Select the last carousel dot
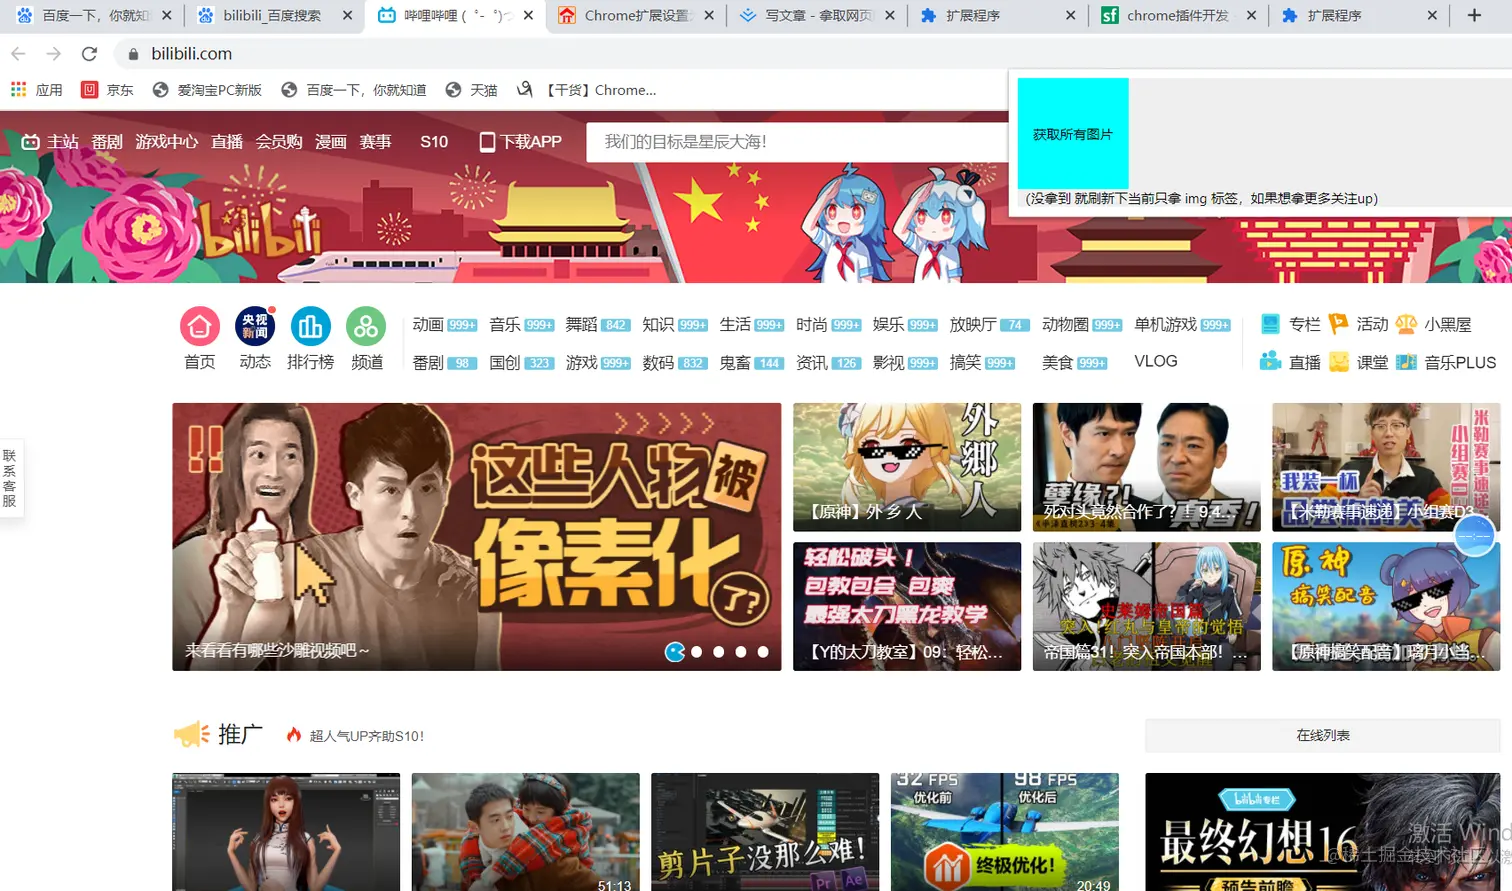 (763, 651)
